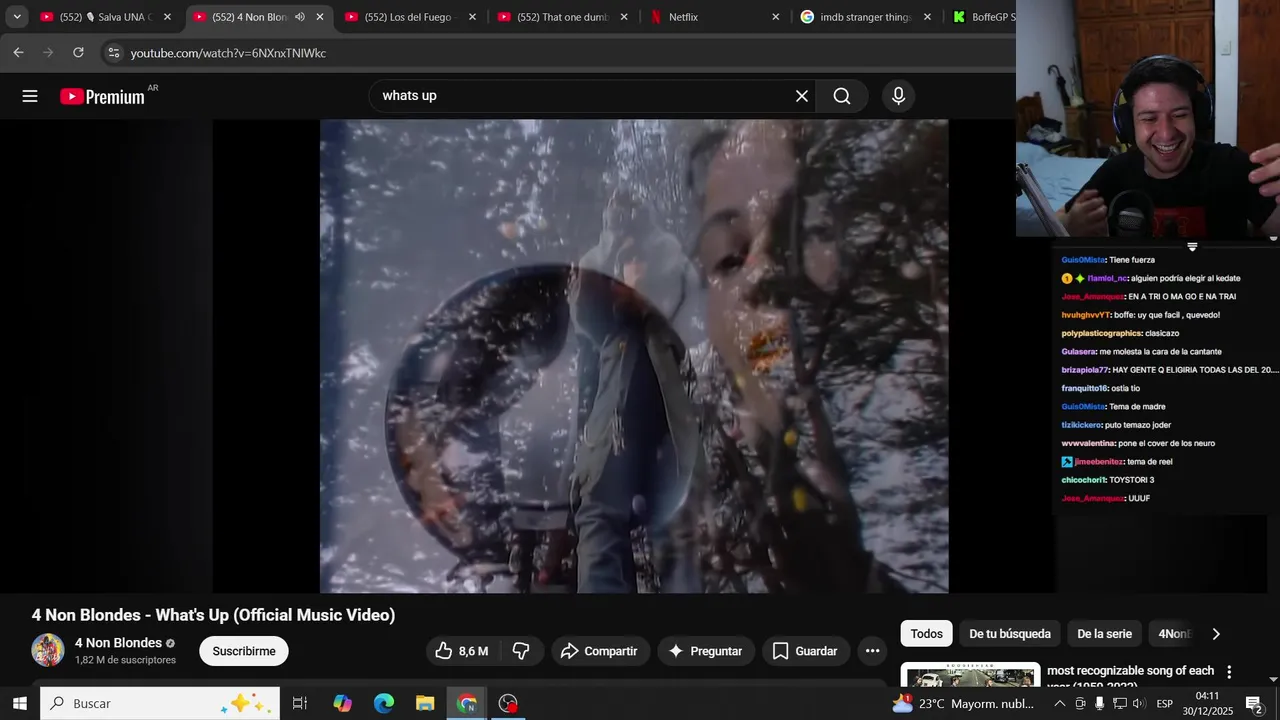Open the Windows Start menu

coord(20,703)
